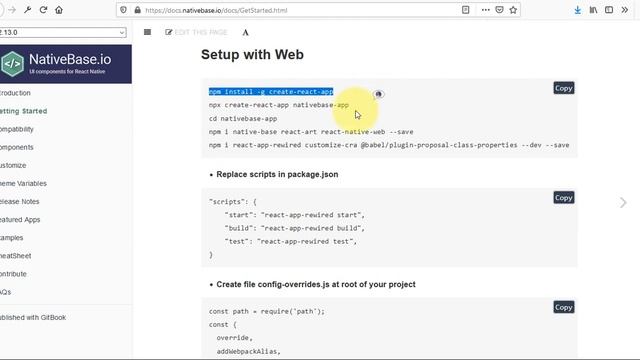Copy the npm install commands block
Viewport: 640px width, 360px height.
[564, 88]
